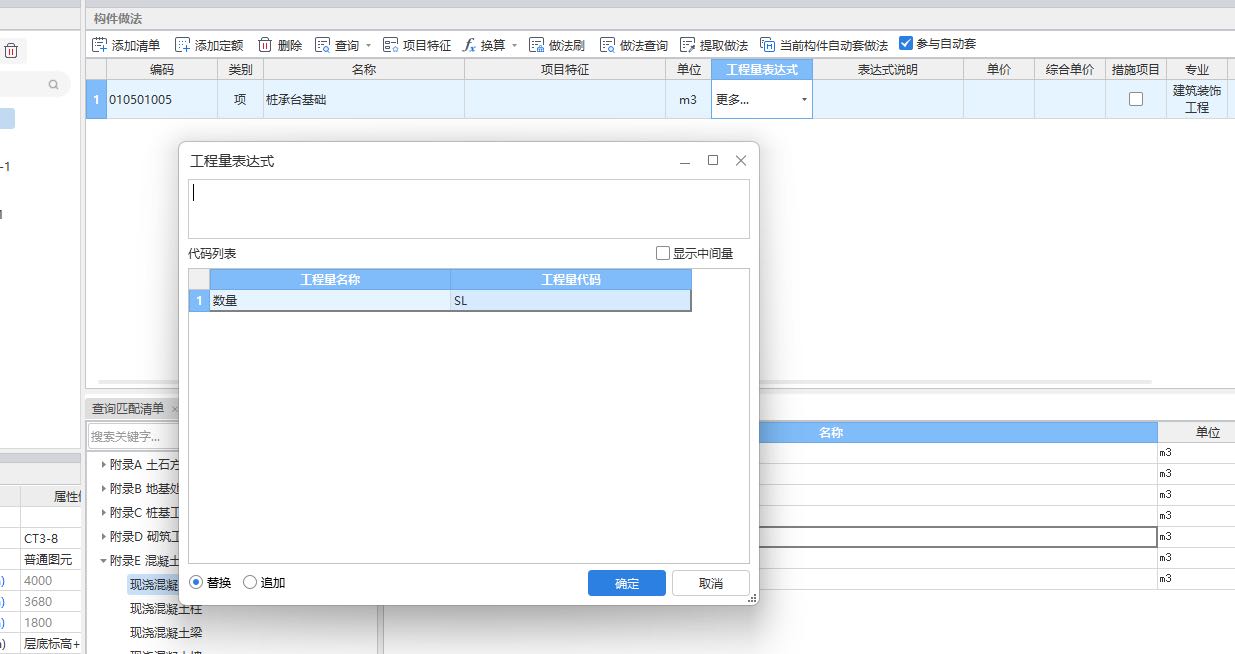Click the 添加清单 icon in toolbar
This screenshot has height=654, width=1235.
(x=100, y=45)
